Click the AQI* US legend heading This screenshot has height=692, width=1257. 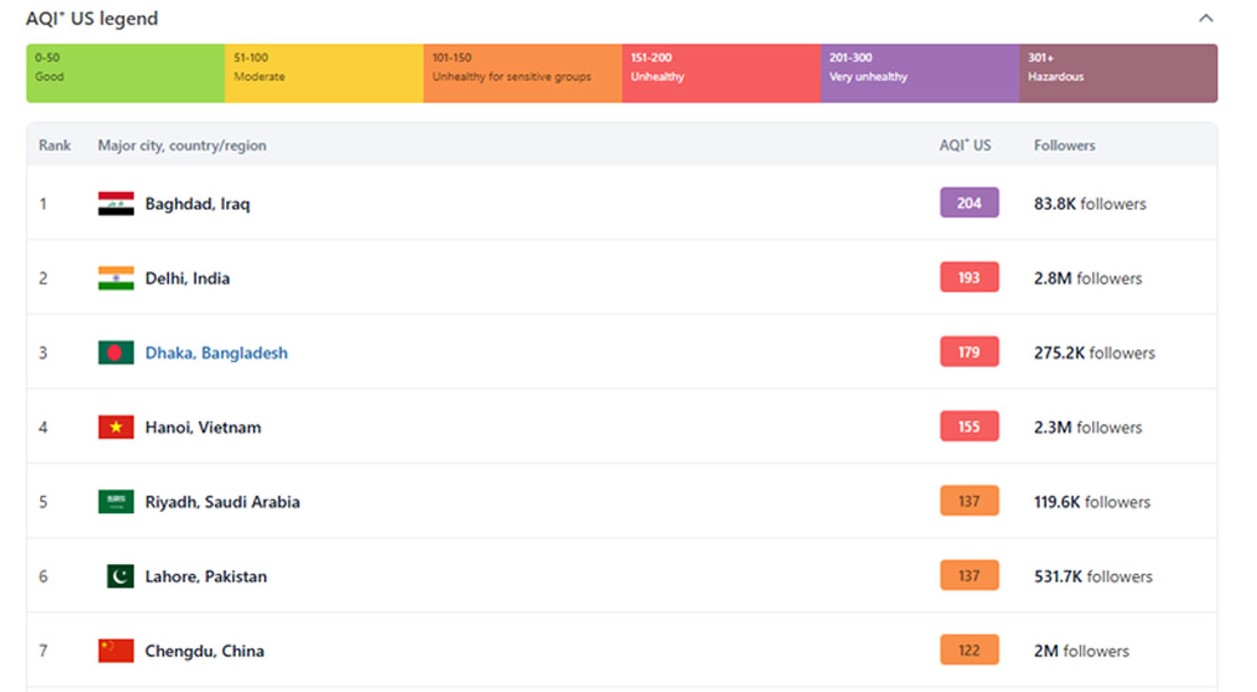click(92, 18)
